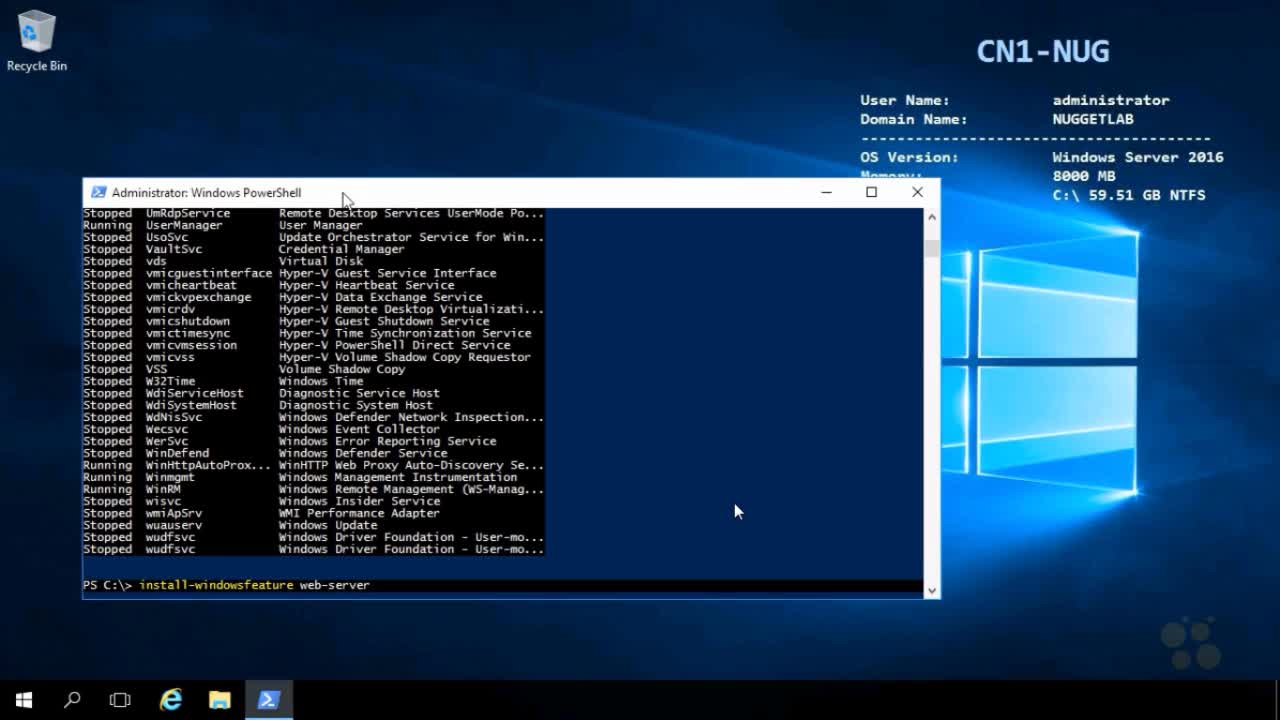Click the 'NUGGETLAB' domain name text
This screenshot has width=1280, height=720.
[x=1093, y=119]
